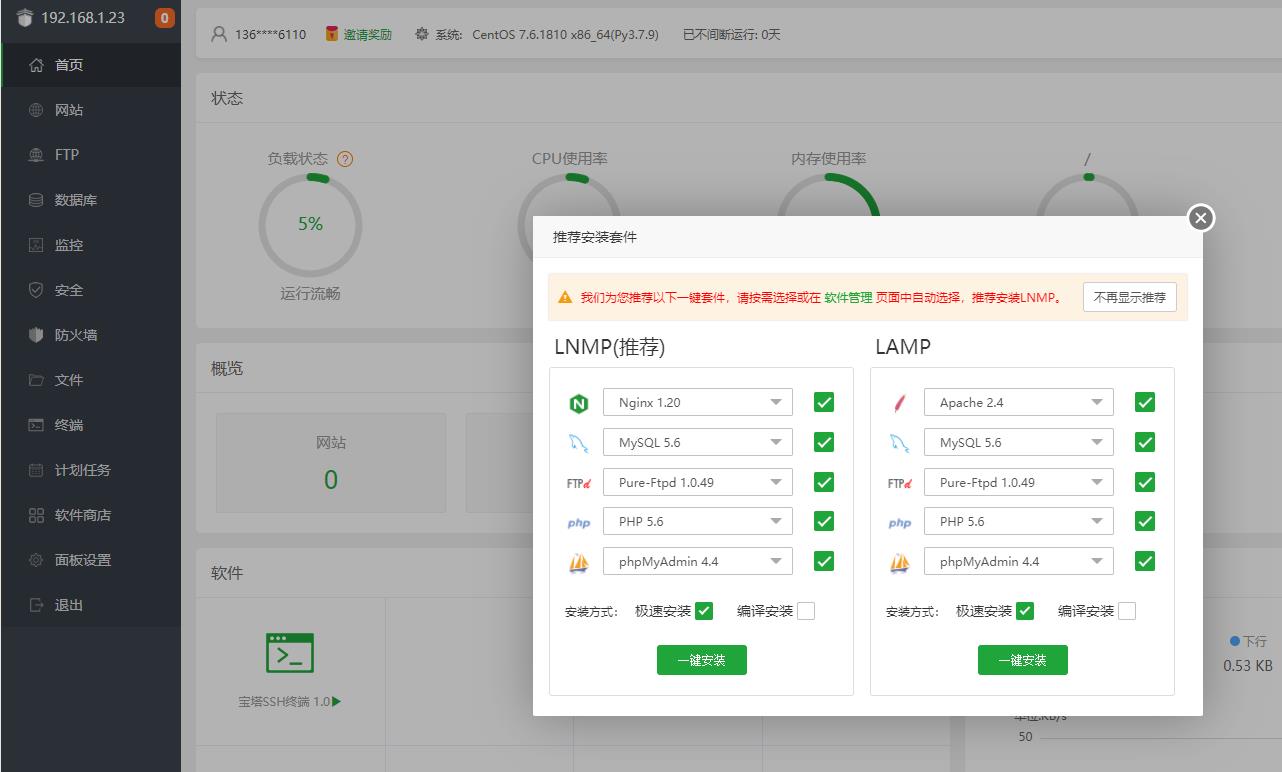
Task: Open the LNMP MySQL 5.6 dropdown
Action: 698,442
